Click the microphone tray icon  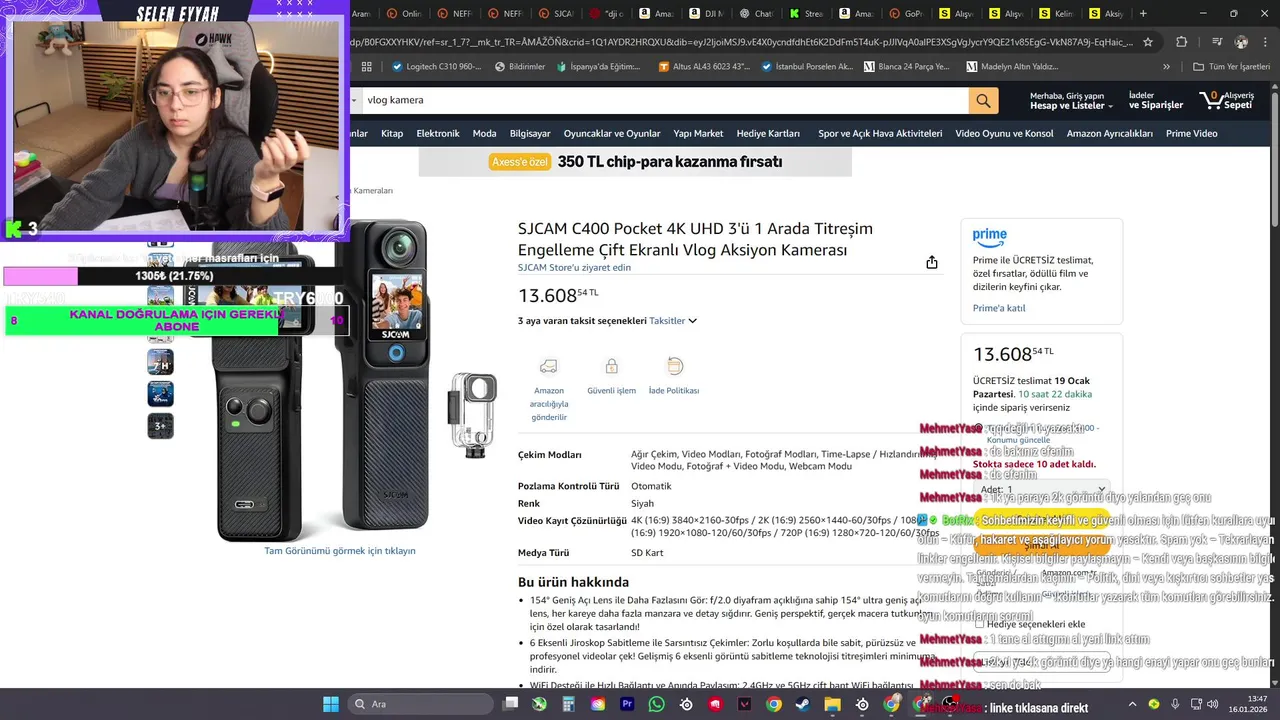pyautogui.click(x=1175, y=704)
